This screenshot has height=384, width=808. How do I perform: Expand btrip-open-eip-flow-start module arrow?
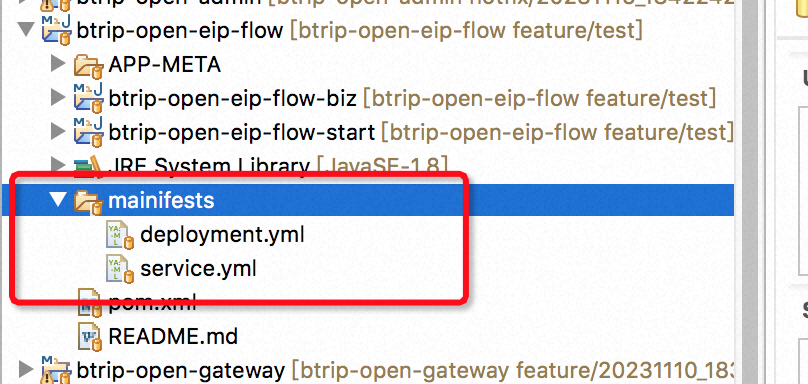coord(59,131)
